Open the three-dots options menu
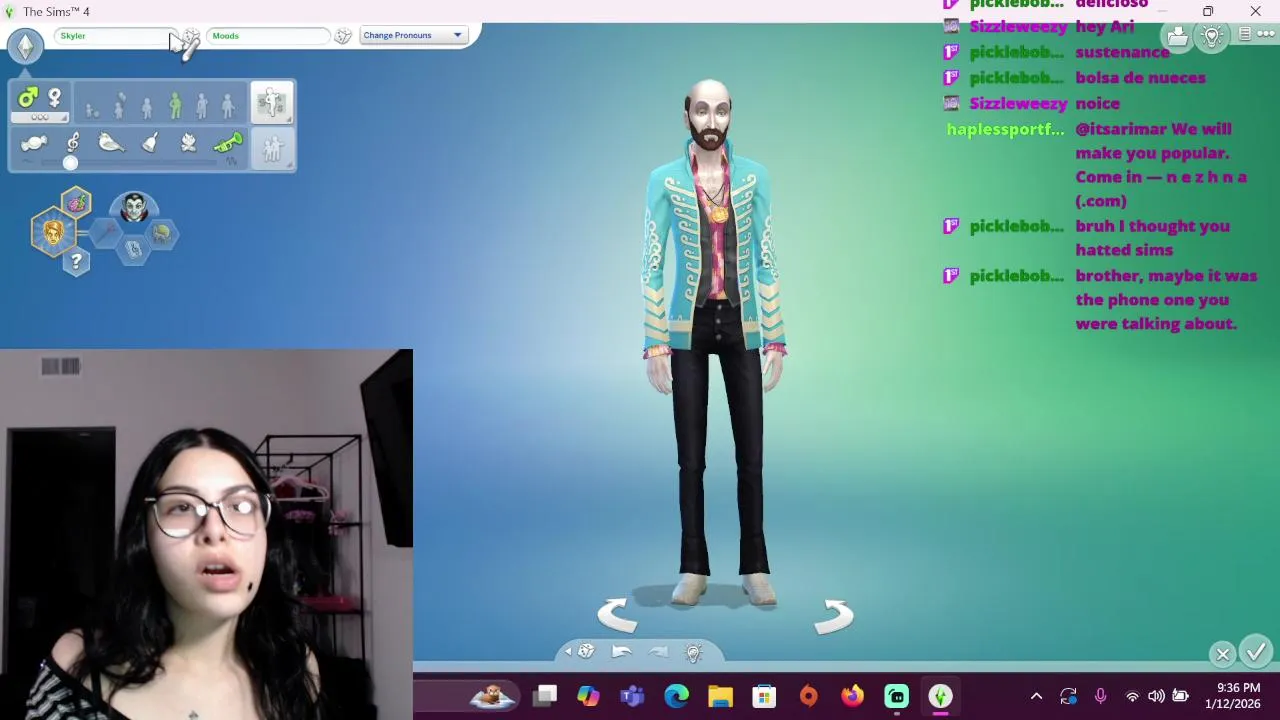This screenshot has height=720, width=1280. click(x=1265, y=34)
